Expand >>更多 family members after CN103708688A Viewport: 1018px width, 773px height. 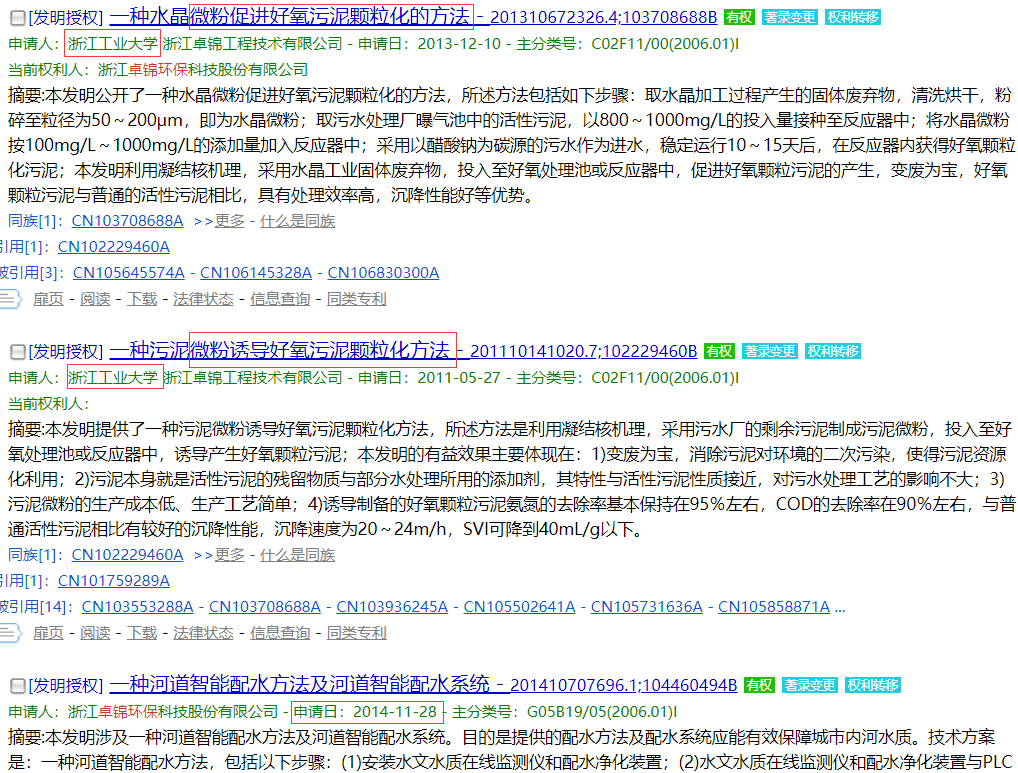218,221
